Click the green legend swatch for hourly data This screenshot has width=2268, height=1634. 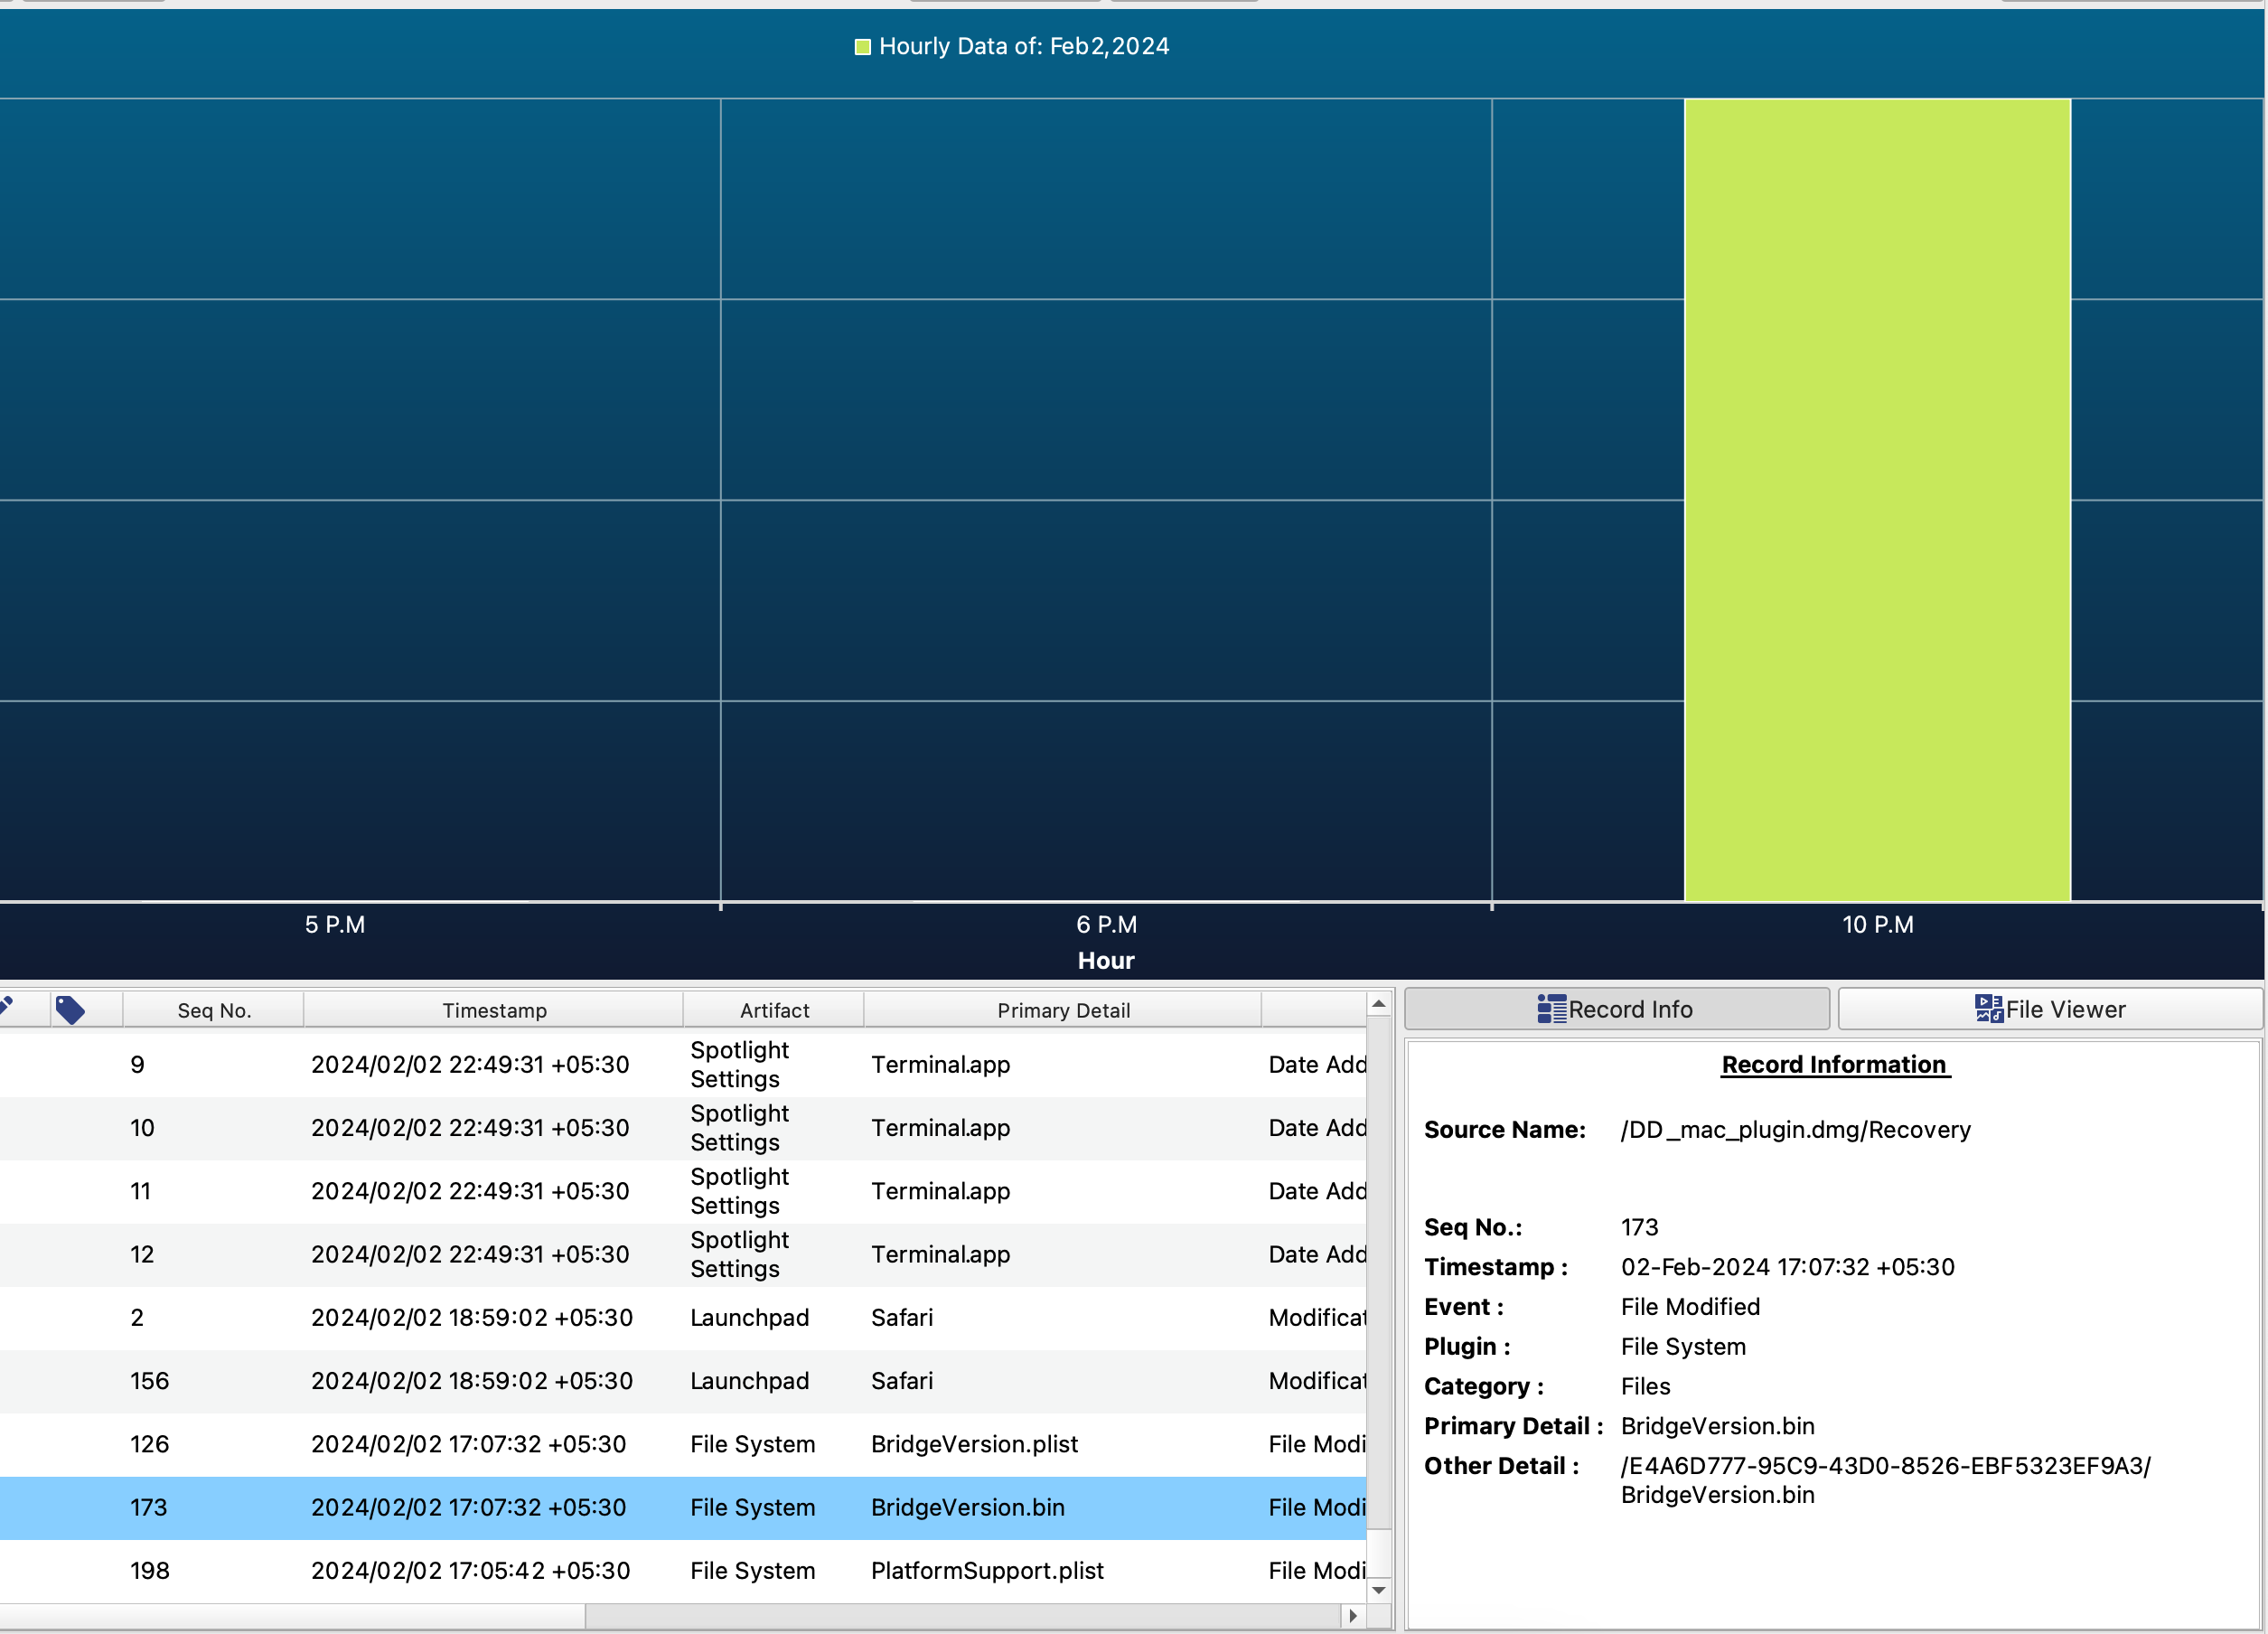[x=862, y=47]
